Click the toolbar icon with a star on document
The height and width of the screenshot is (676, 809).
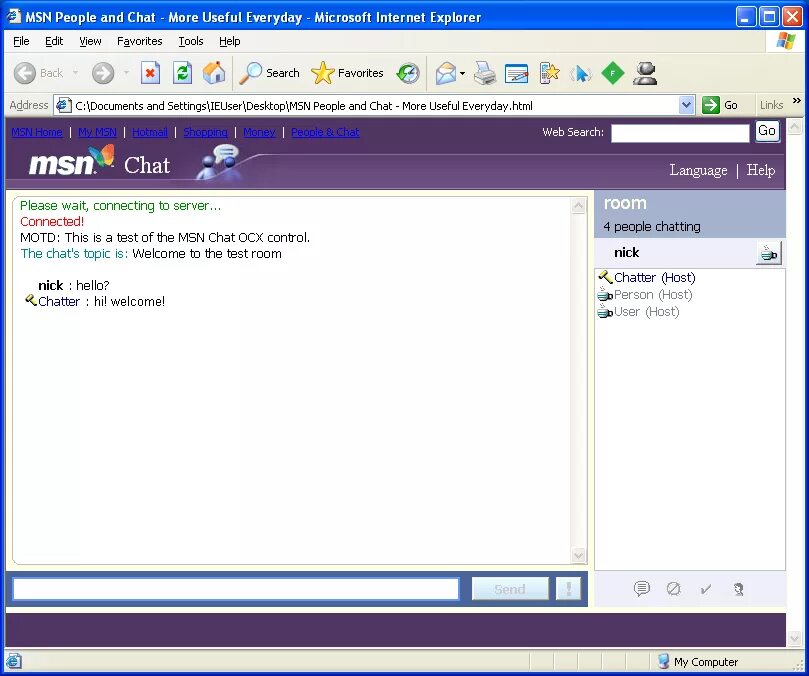pyautogui.click(x=549, y=73)
